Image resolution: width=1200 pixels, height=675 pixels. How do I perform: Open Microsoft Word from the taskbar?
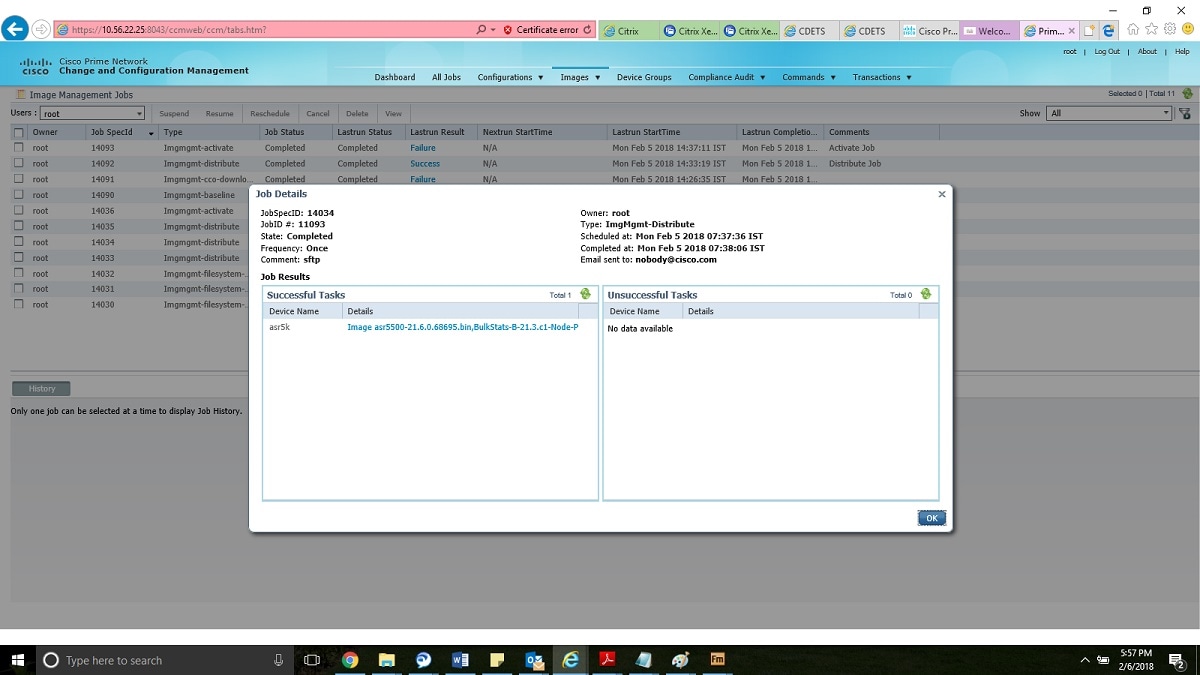(x=461, y=660)
